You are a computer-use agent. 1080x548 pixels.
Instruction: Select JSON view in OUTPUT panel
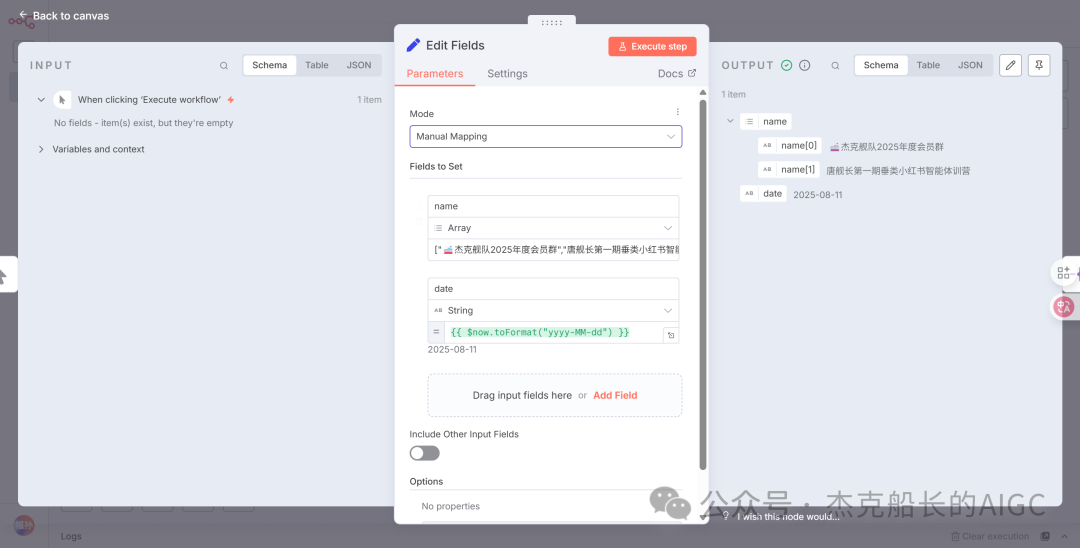pos(970,65)
